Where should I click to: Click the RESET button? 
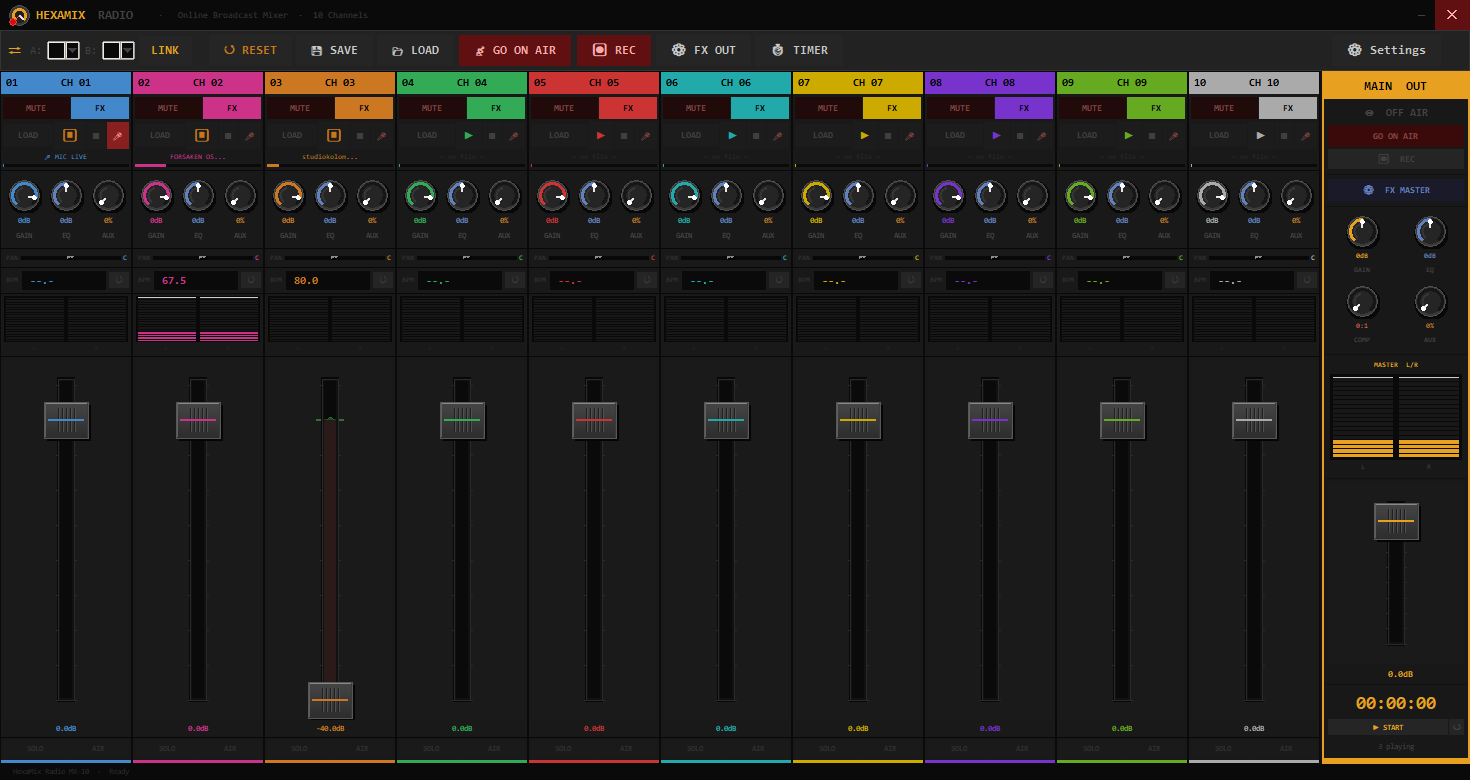(x=250, y=50)
